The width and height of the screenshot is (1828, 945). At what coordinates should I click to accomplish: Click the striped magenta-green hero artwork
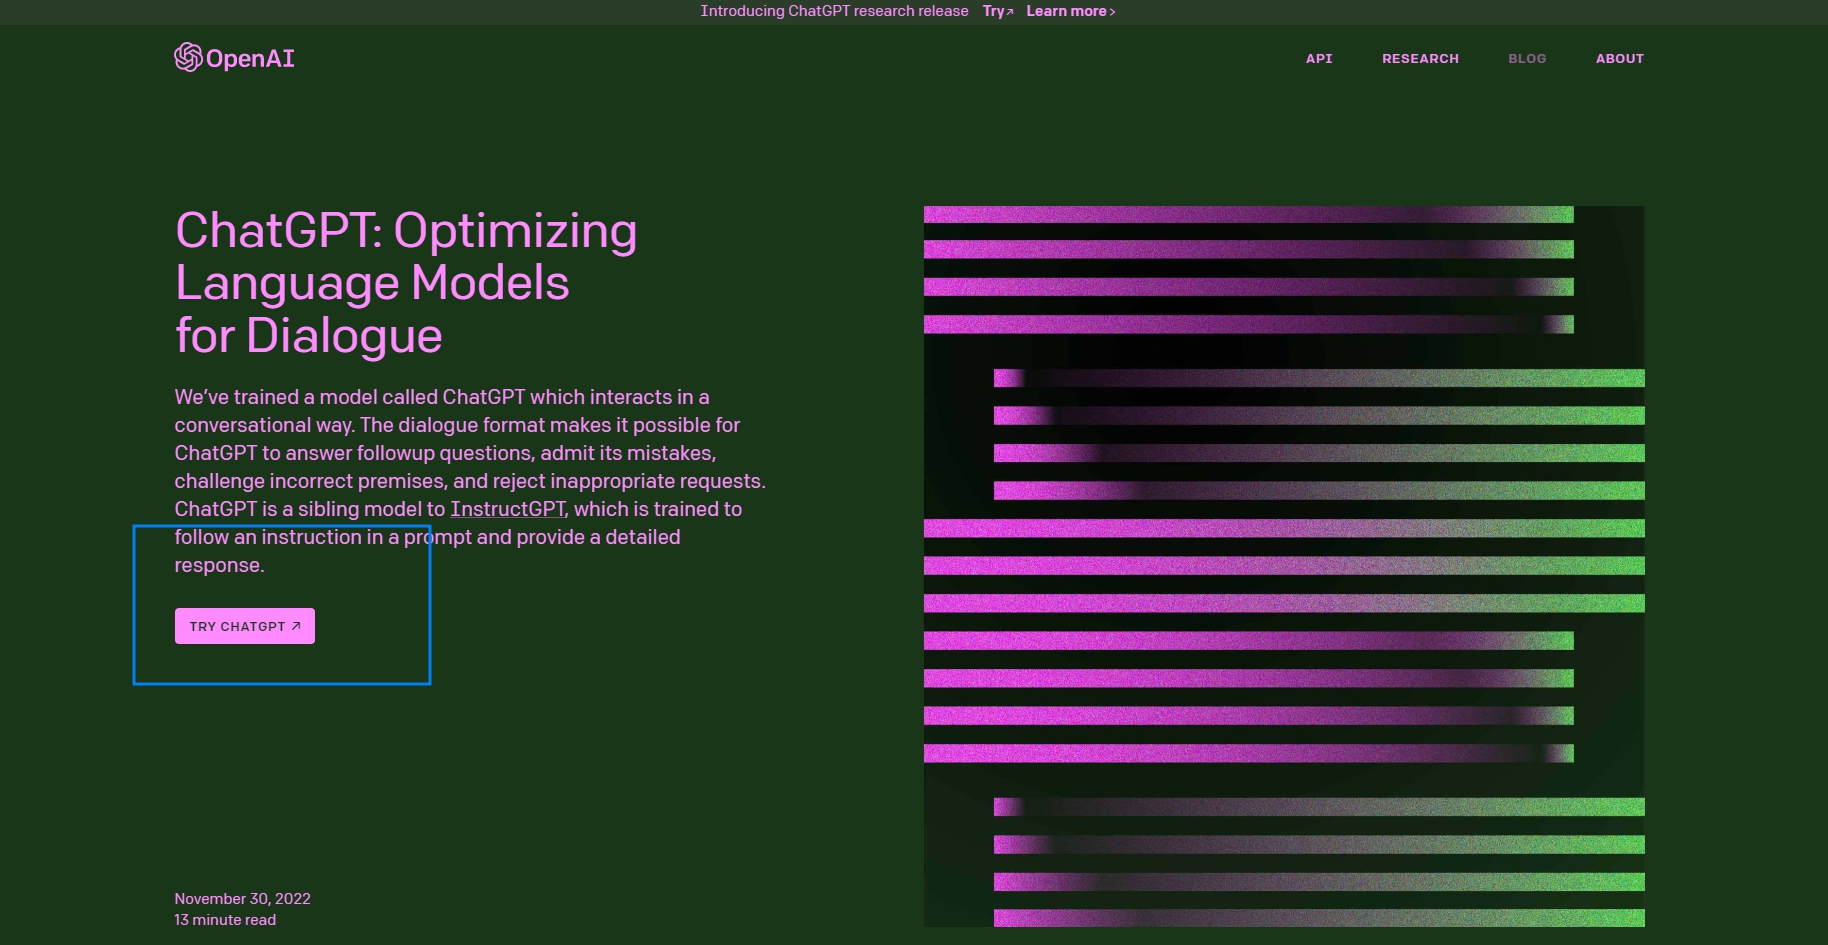(x=1284, y=566)
